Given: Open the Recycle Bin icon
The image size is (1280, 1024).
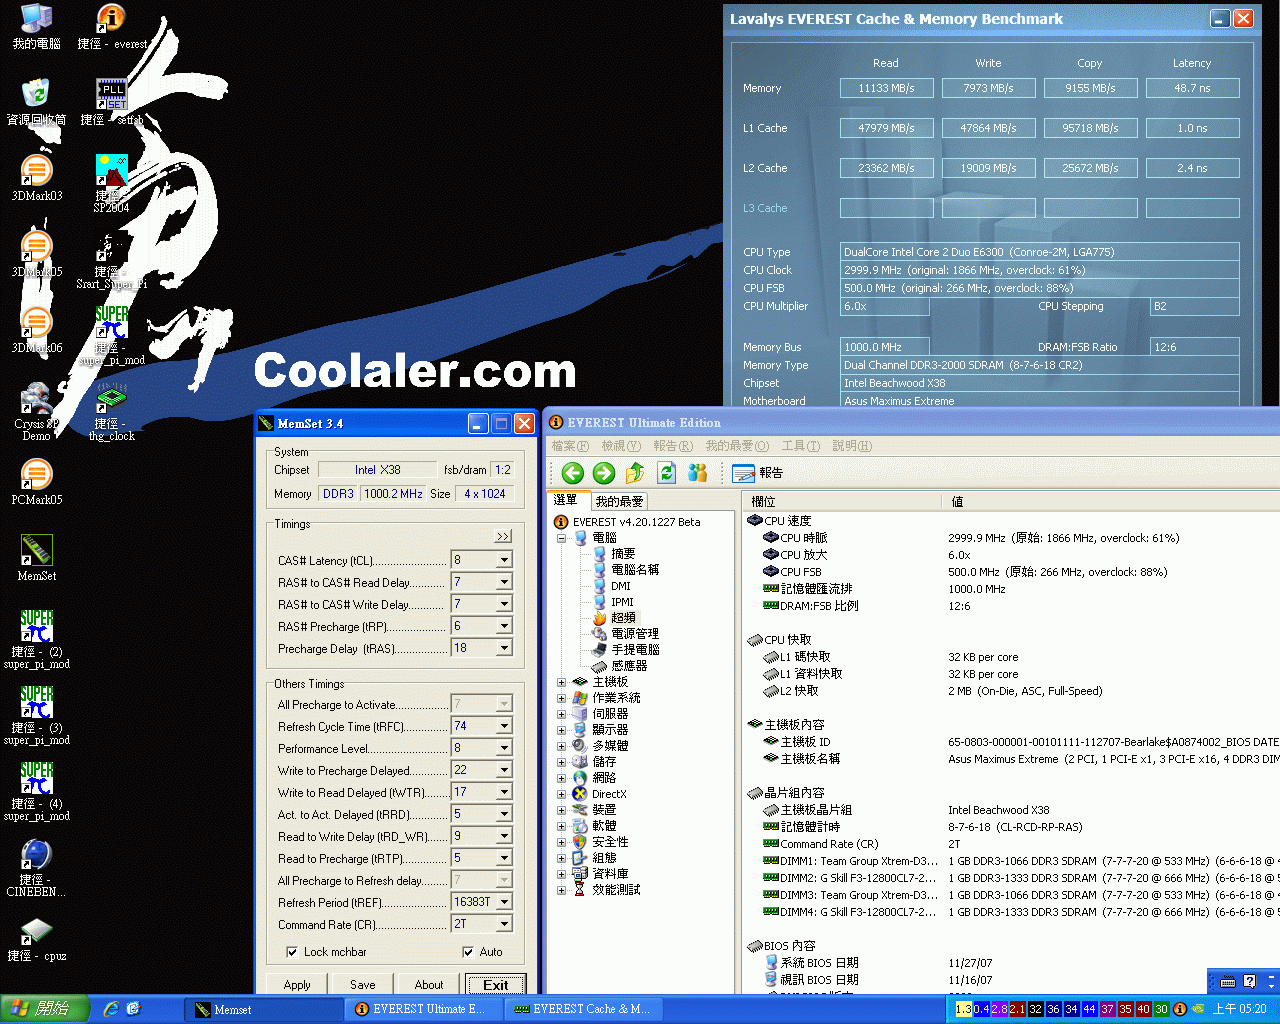Looking at the screenshot, I should click(x=36, y=102).
